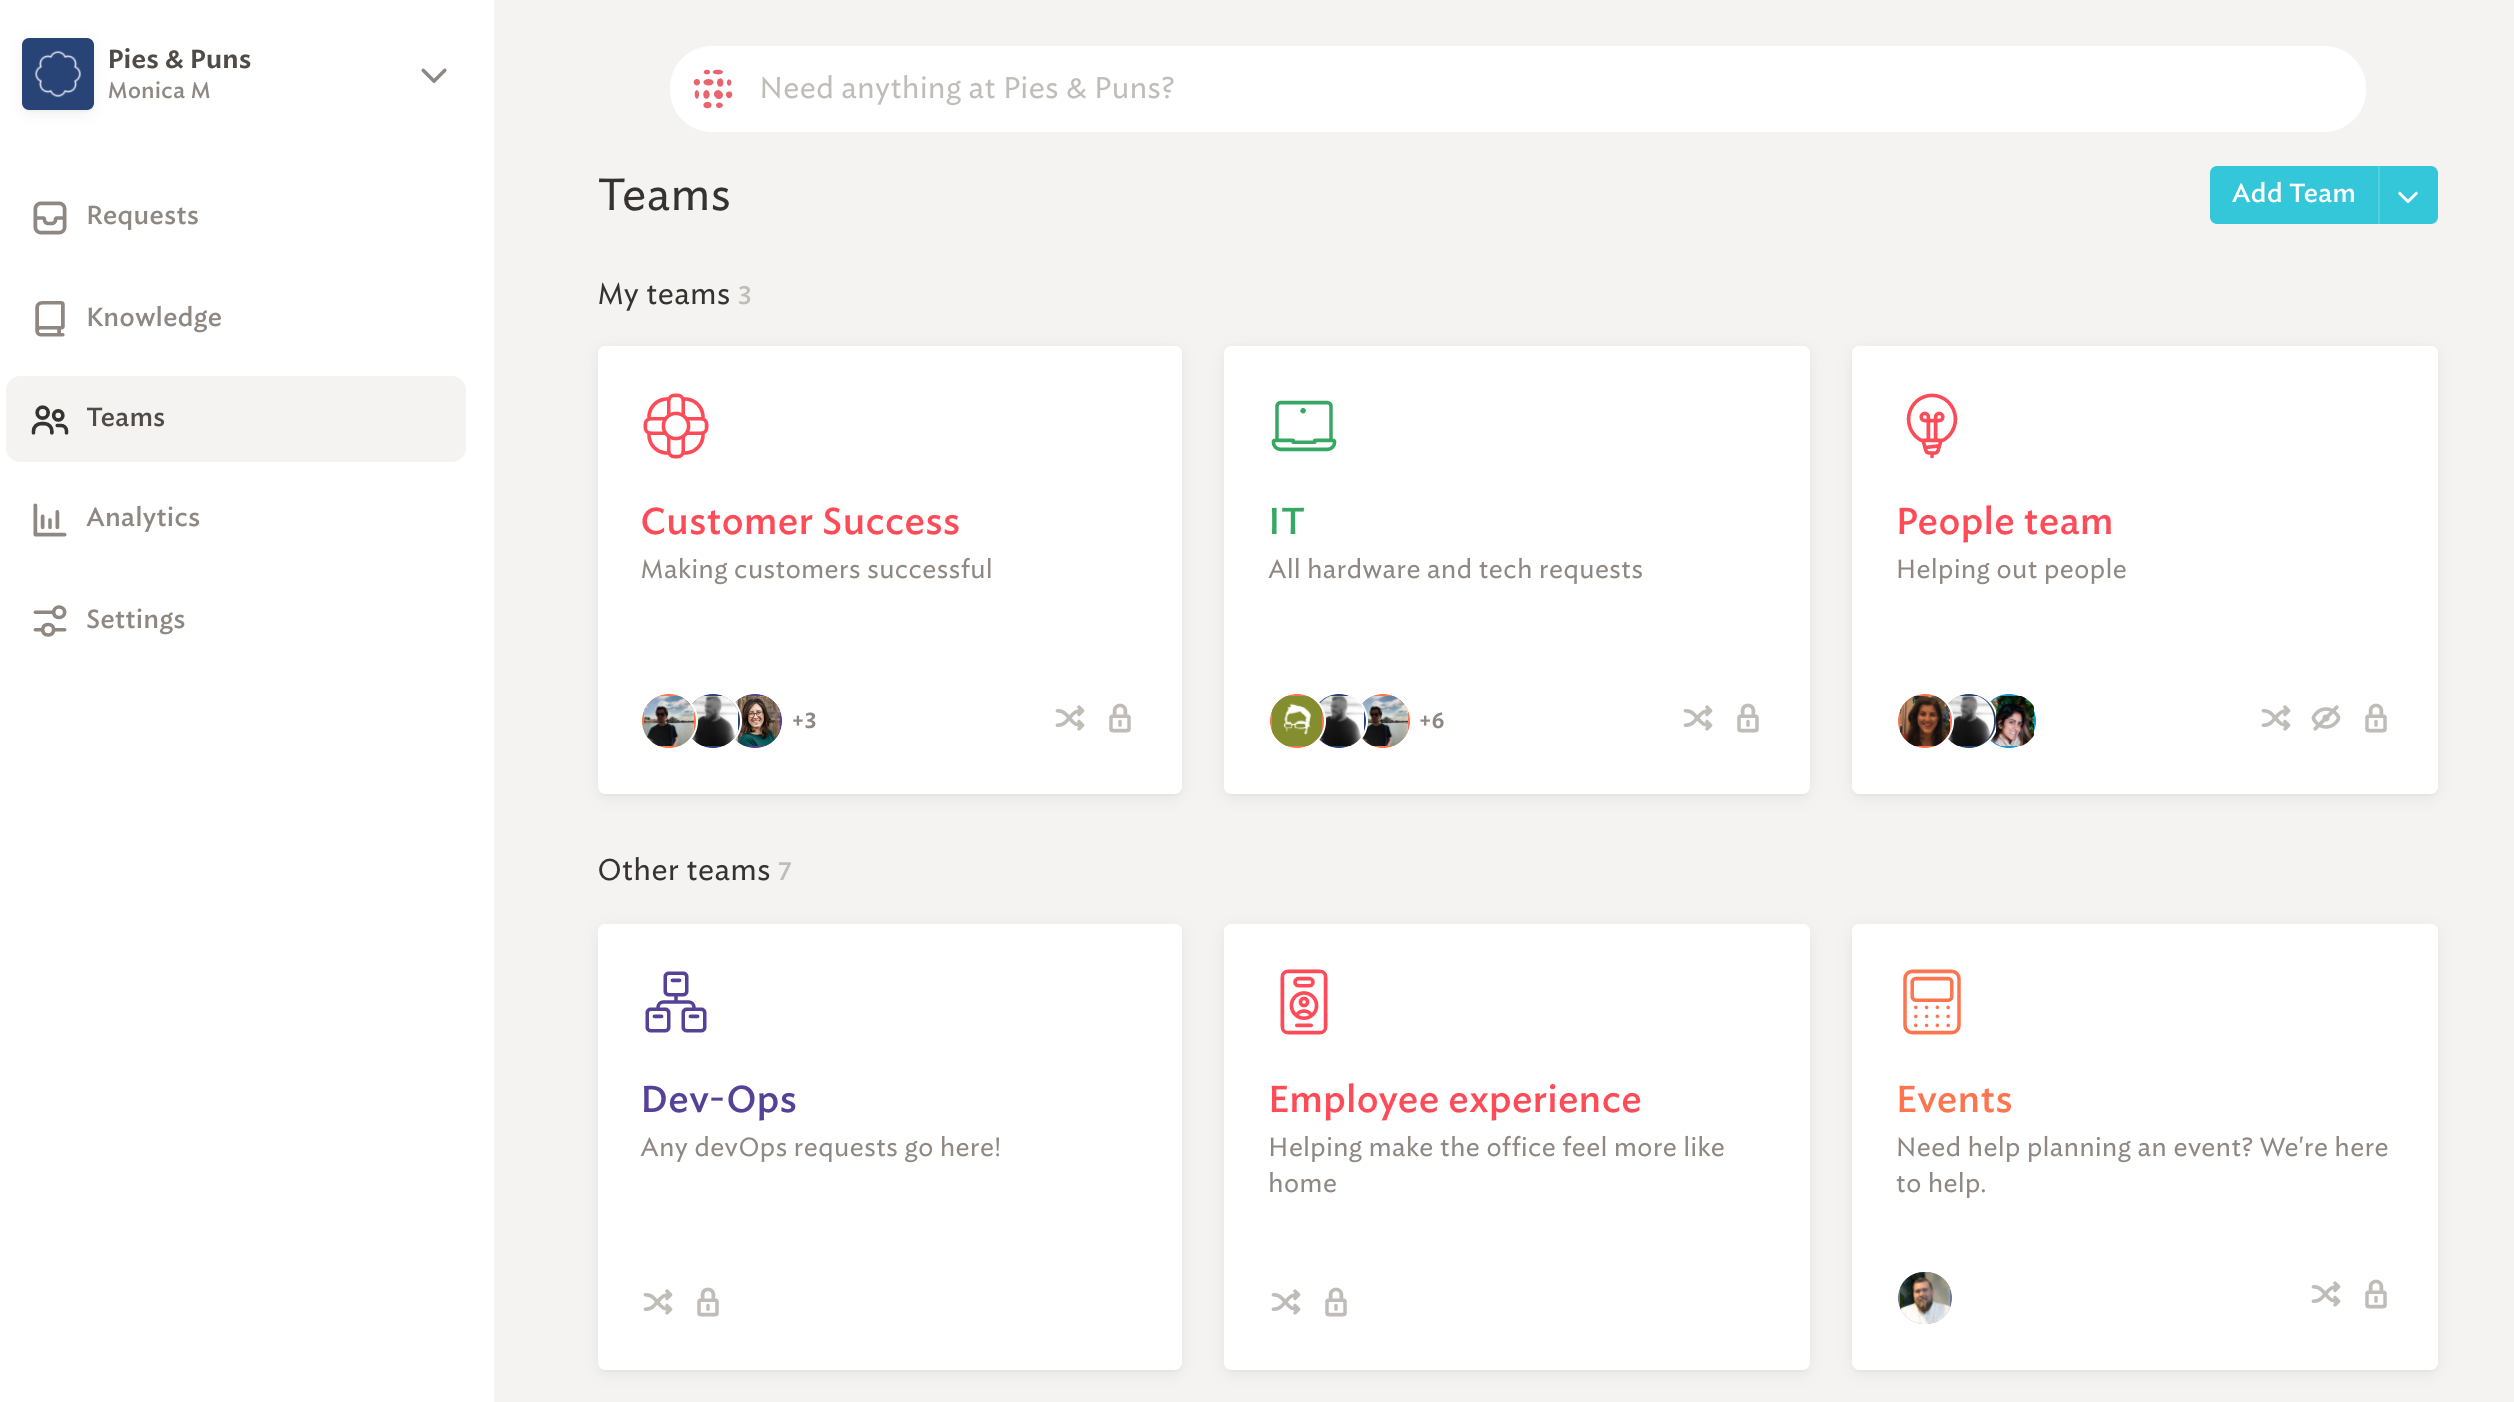Viewport: 2514px width, 1402px height.
Task: Click the Add Team button
Action: tap(2294, 195)
